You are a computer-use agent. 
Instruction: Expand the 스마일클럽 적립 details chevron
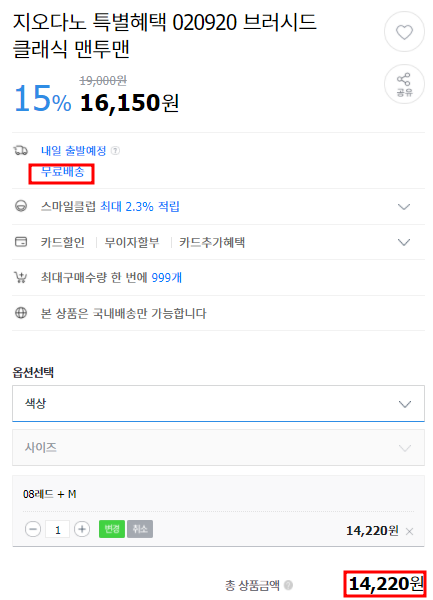(404, 207)
